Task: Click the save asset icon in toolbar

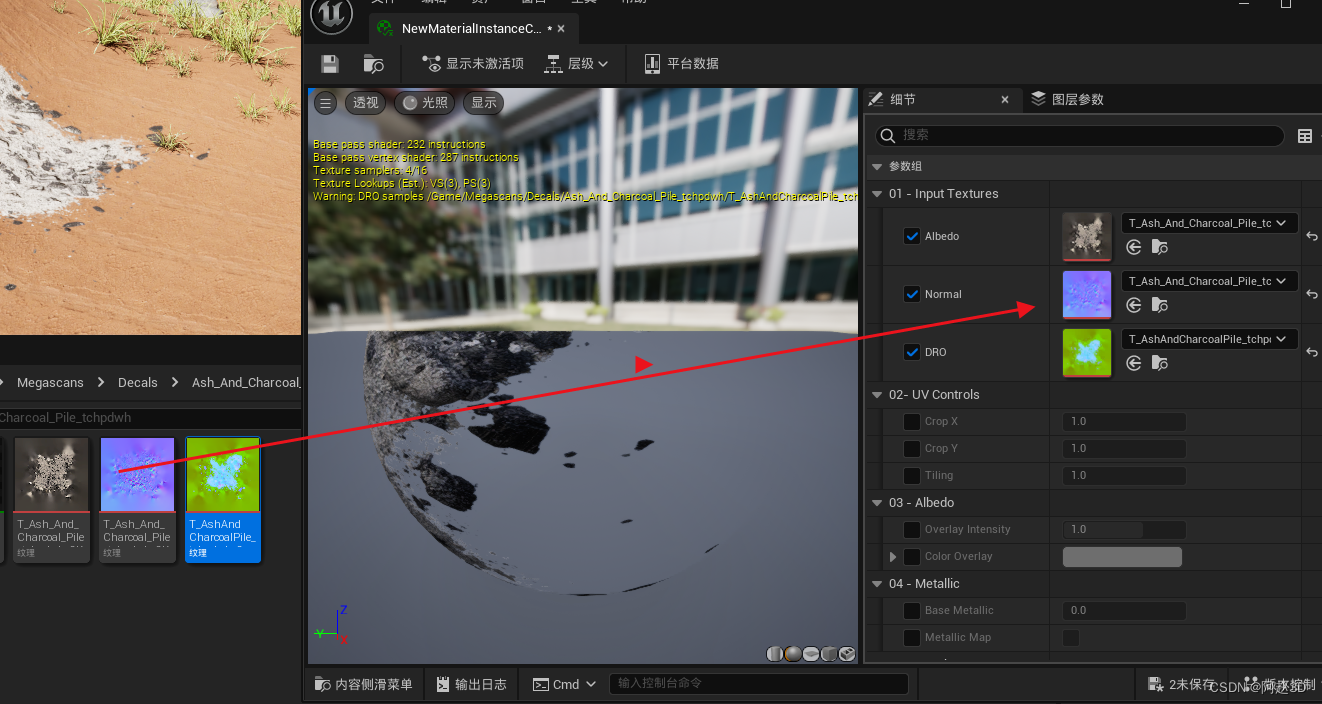Action: (329, 64)
